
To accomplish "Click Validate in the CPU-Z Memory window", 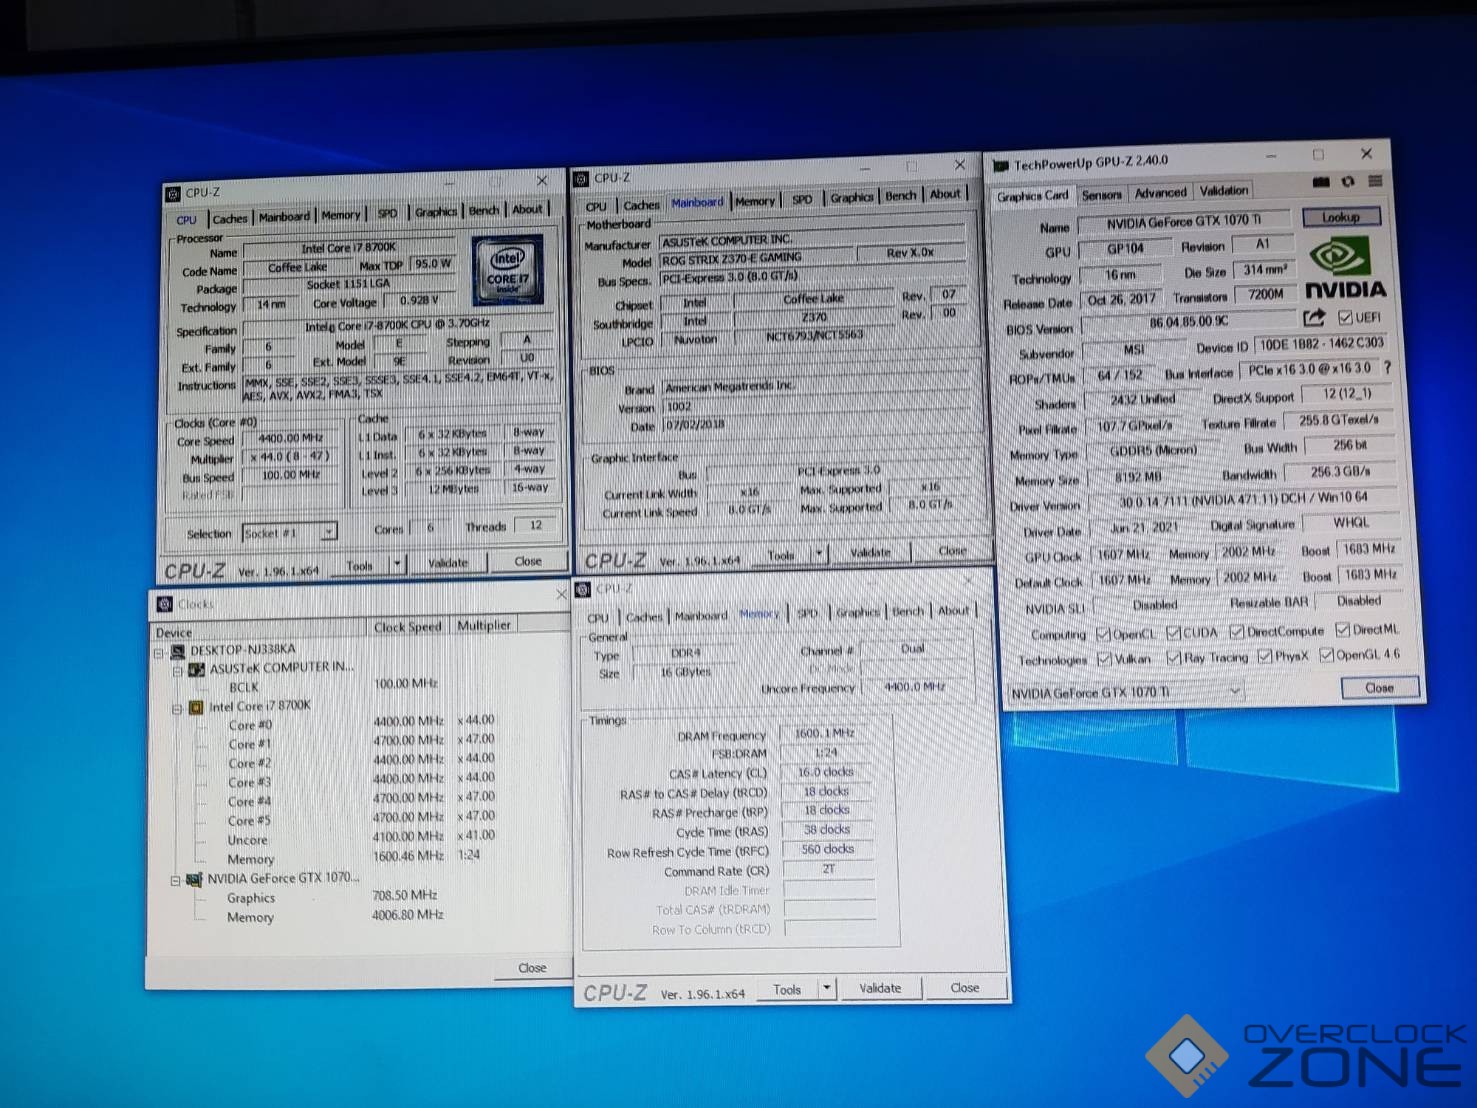I will click(880, 988).
